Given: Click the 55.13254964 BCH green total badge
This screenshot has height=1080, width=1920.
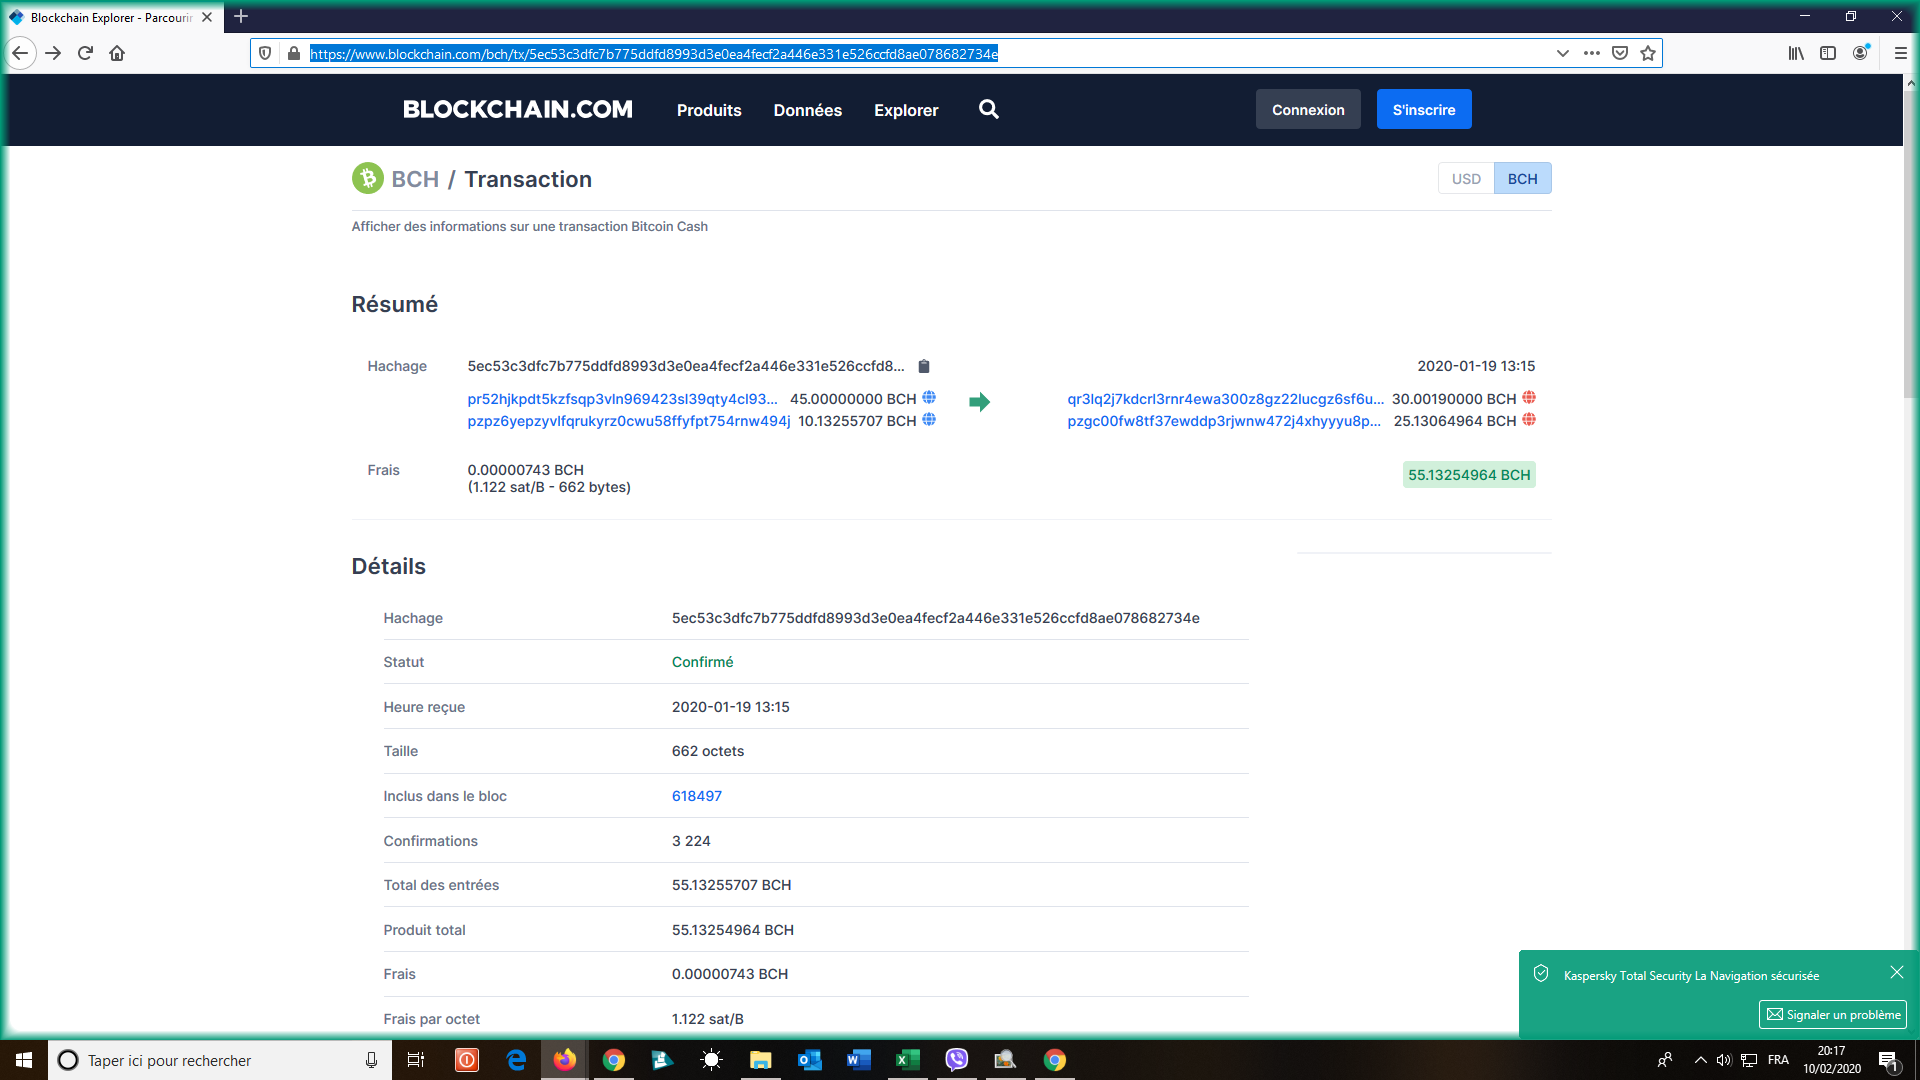Looking at the screenshot, I should (1469, 475).
